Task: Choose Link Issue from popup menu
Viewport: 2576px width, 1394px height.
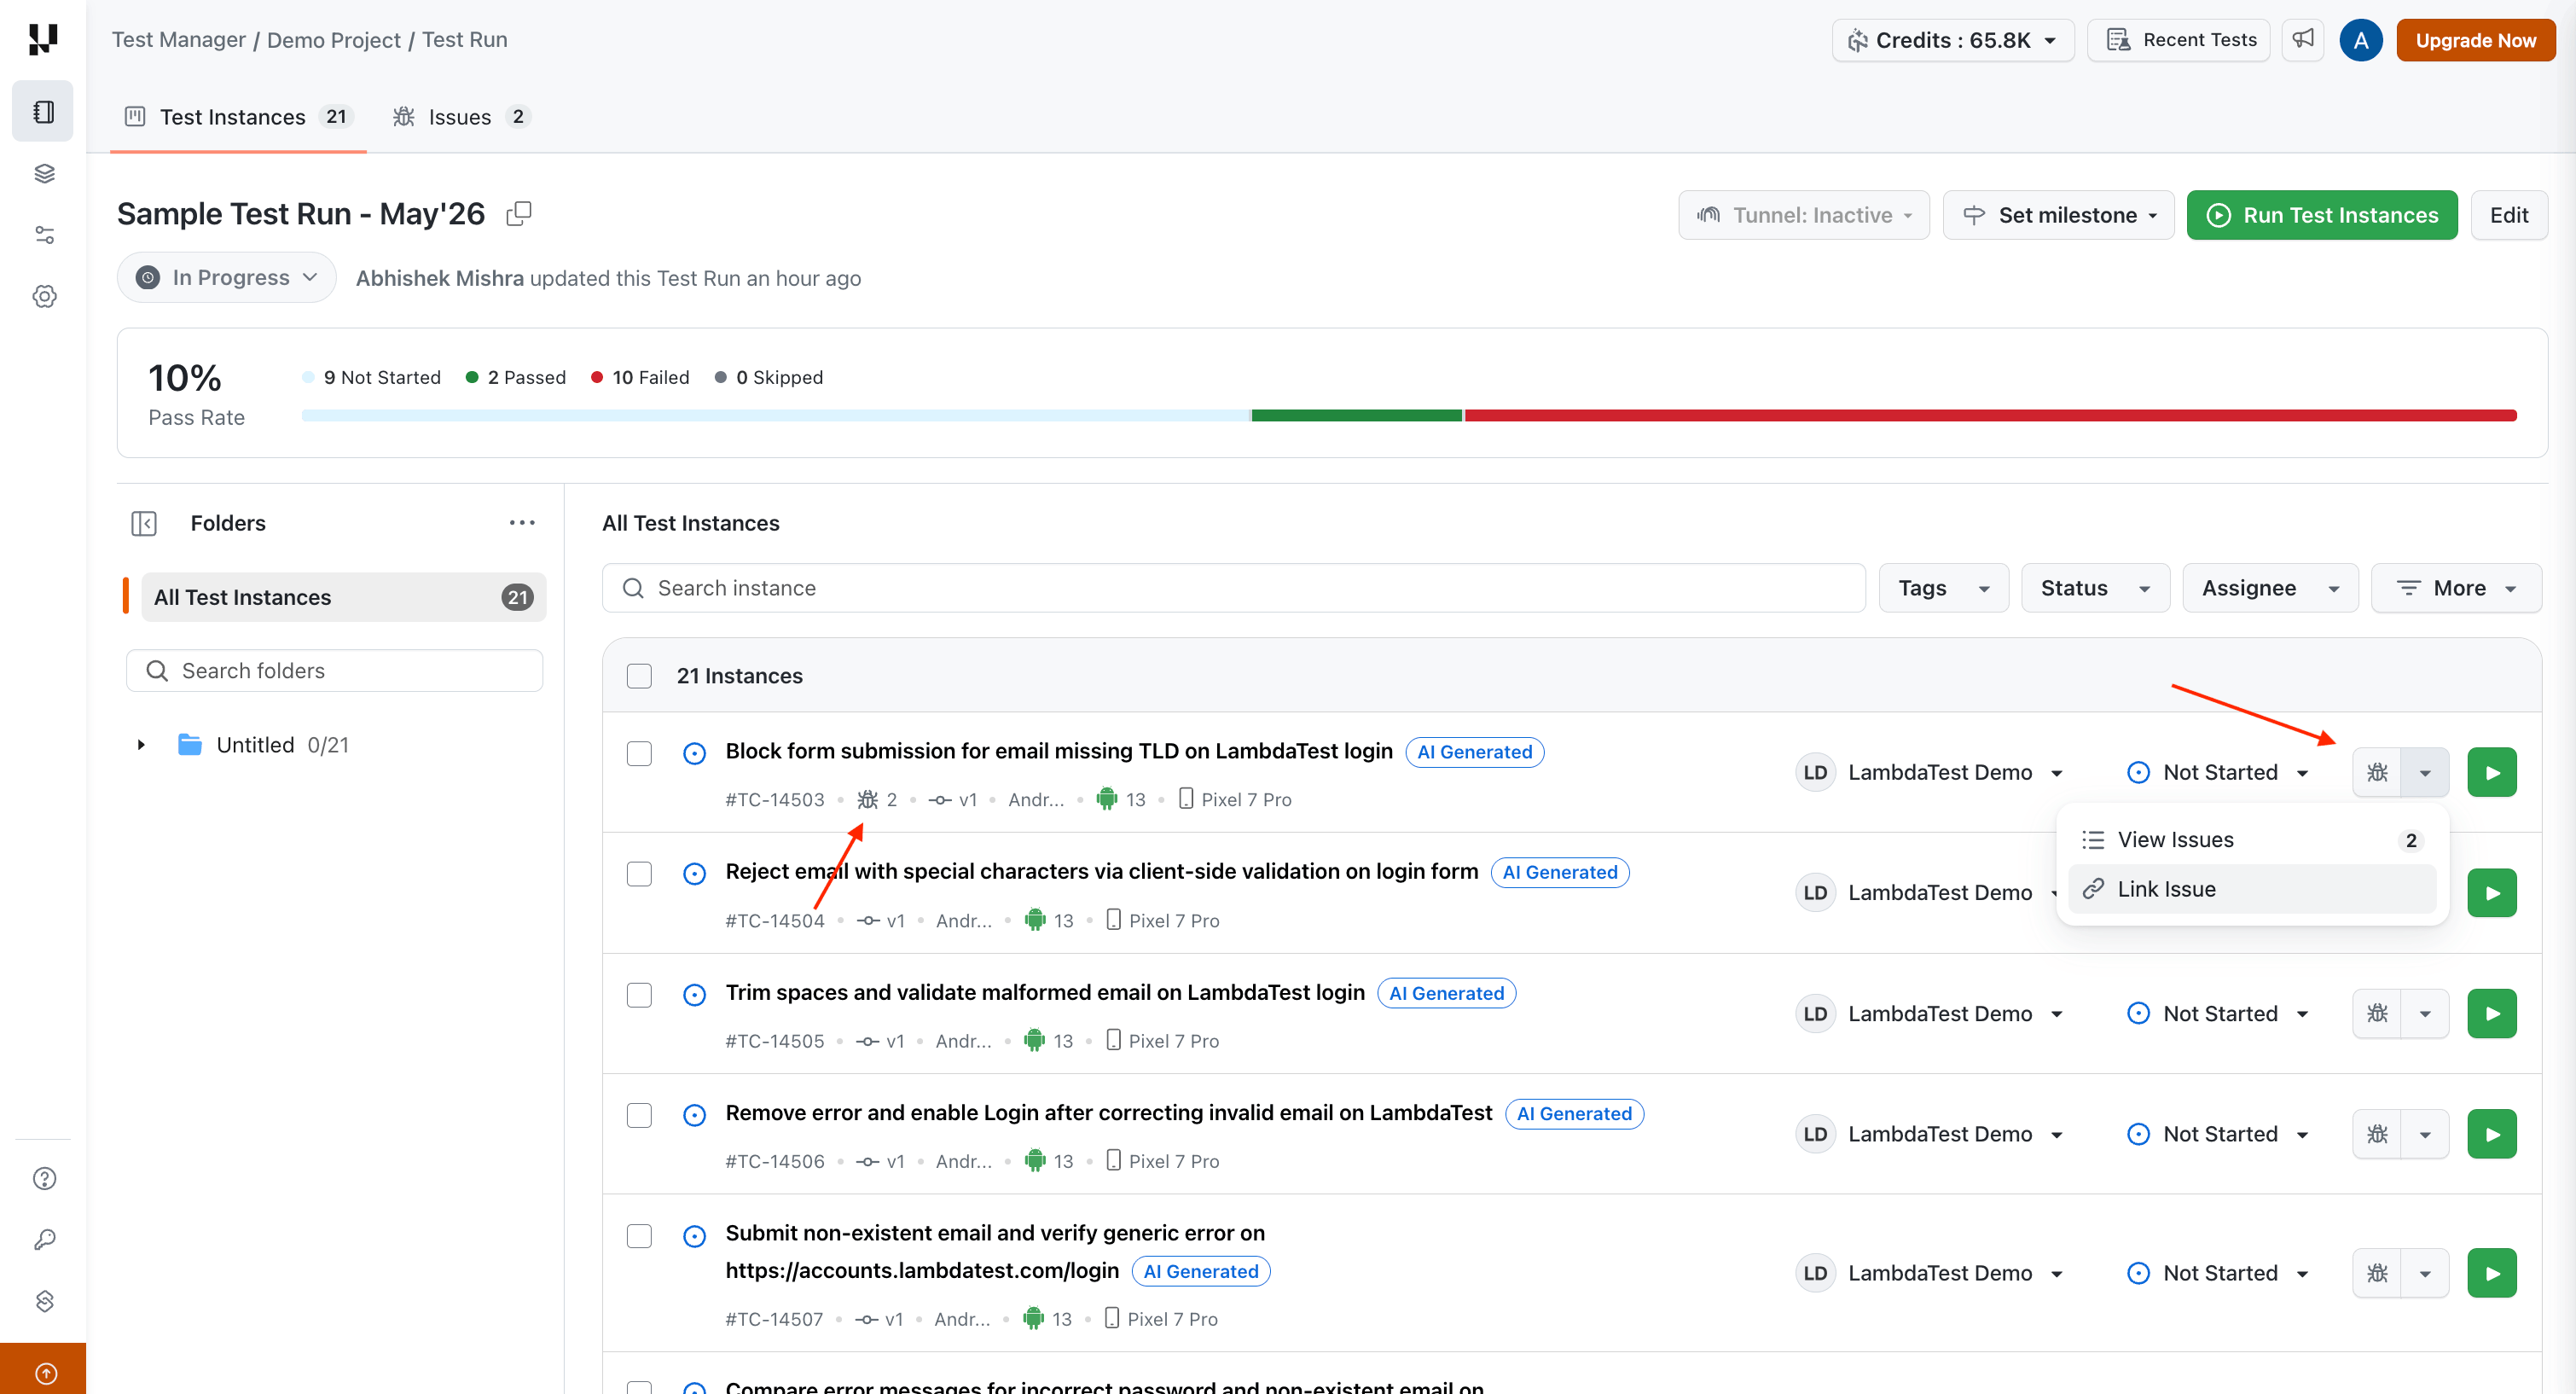Action: [x=2251, y=889]
